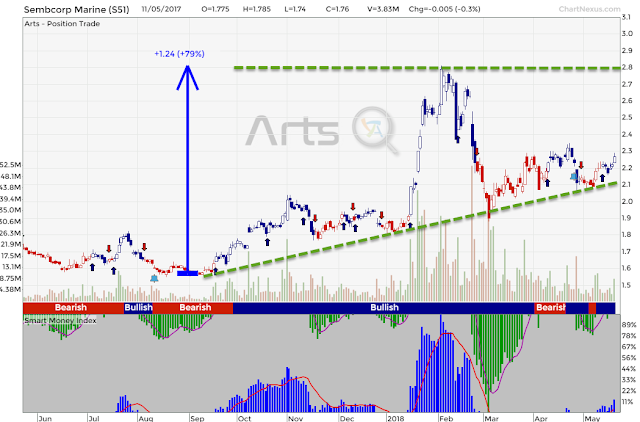This screenshot has width=640, height=422.
Task: Click the 2.8 price axis label
Action: (x=627, y=67)
